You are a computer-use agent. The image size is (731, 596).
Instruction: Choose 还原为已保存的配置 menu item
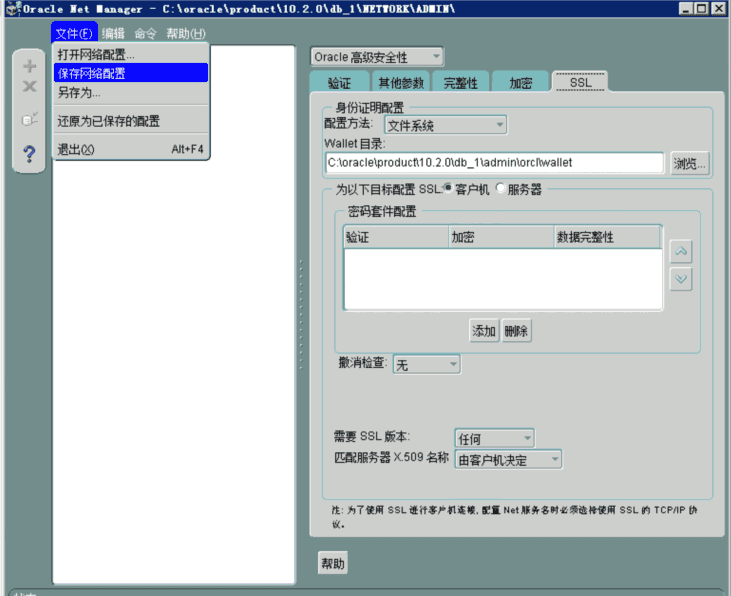(131, 121)
